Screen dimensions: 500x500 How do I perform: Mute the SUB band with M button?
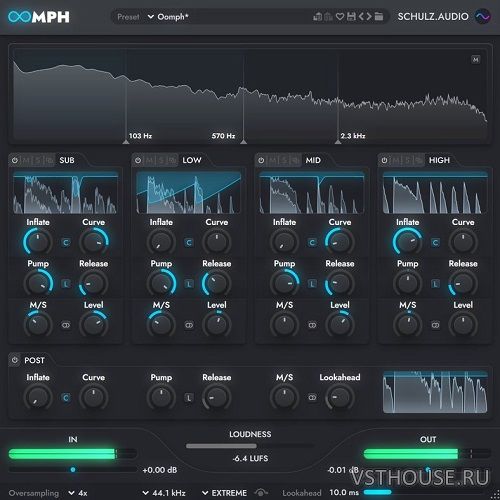[x=26, y=160]
